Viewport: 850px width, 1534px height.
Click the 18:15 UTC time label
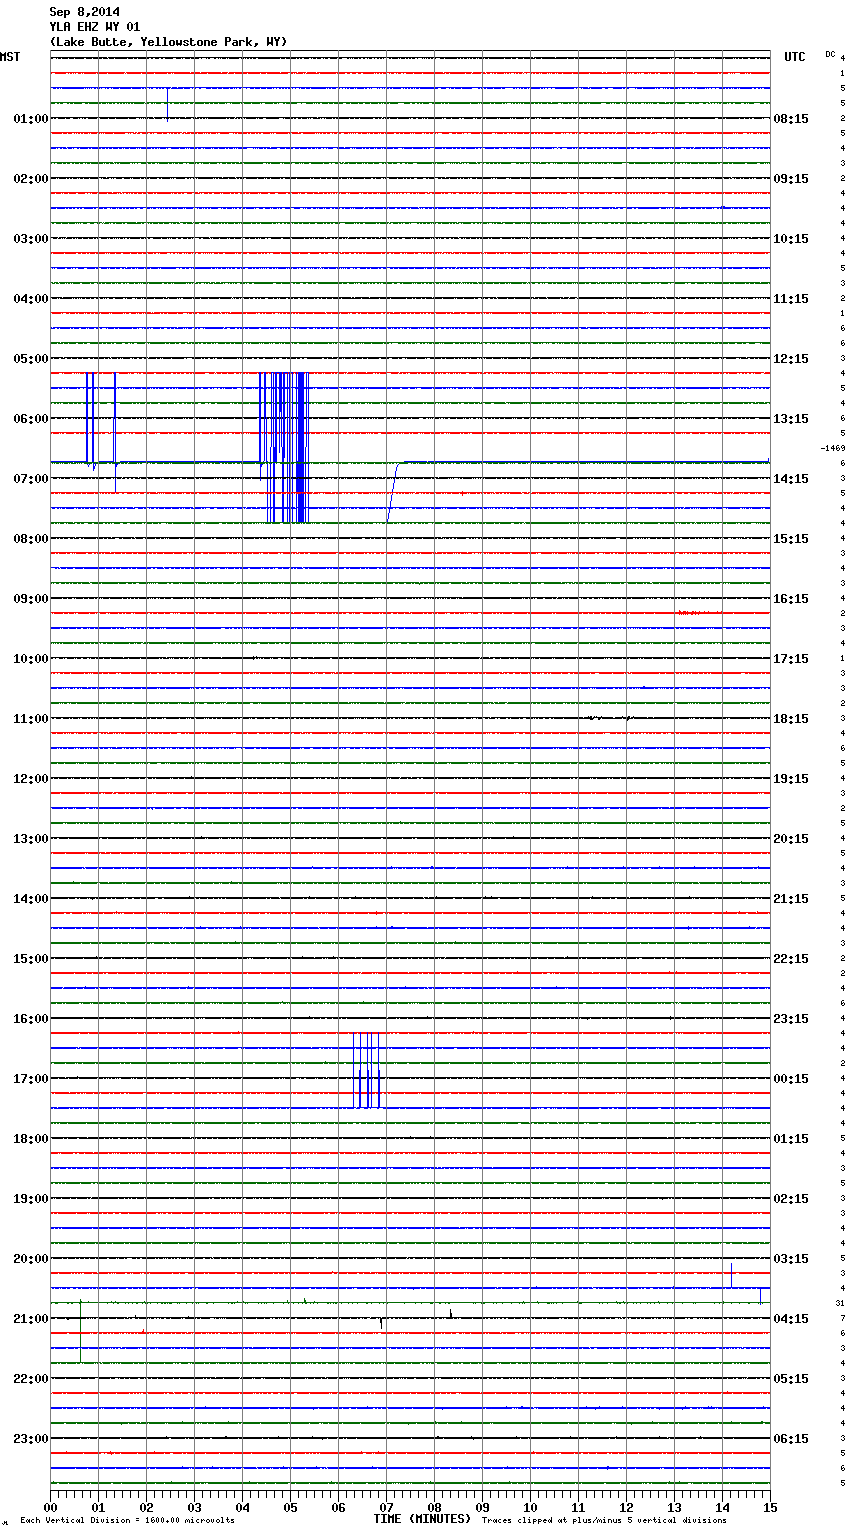(791, 719)
